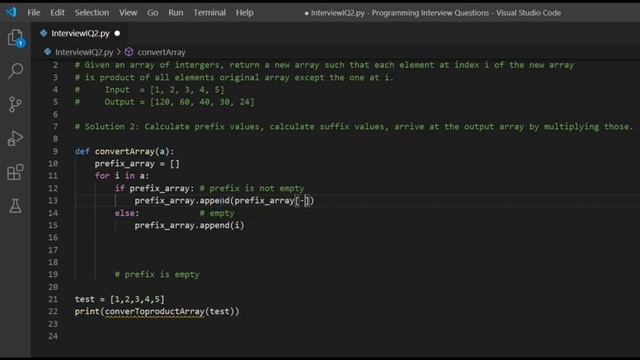This screenshot has height=360, width=640.
Task: Open the Edit menu
Action: point(57,13)
